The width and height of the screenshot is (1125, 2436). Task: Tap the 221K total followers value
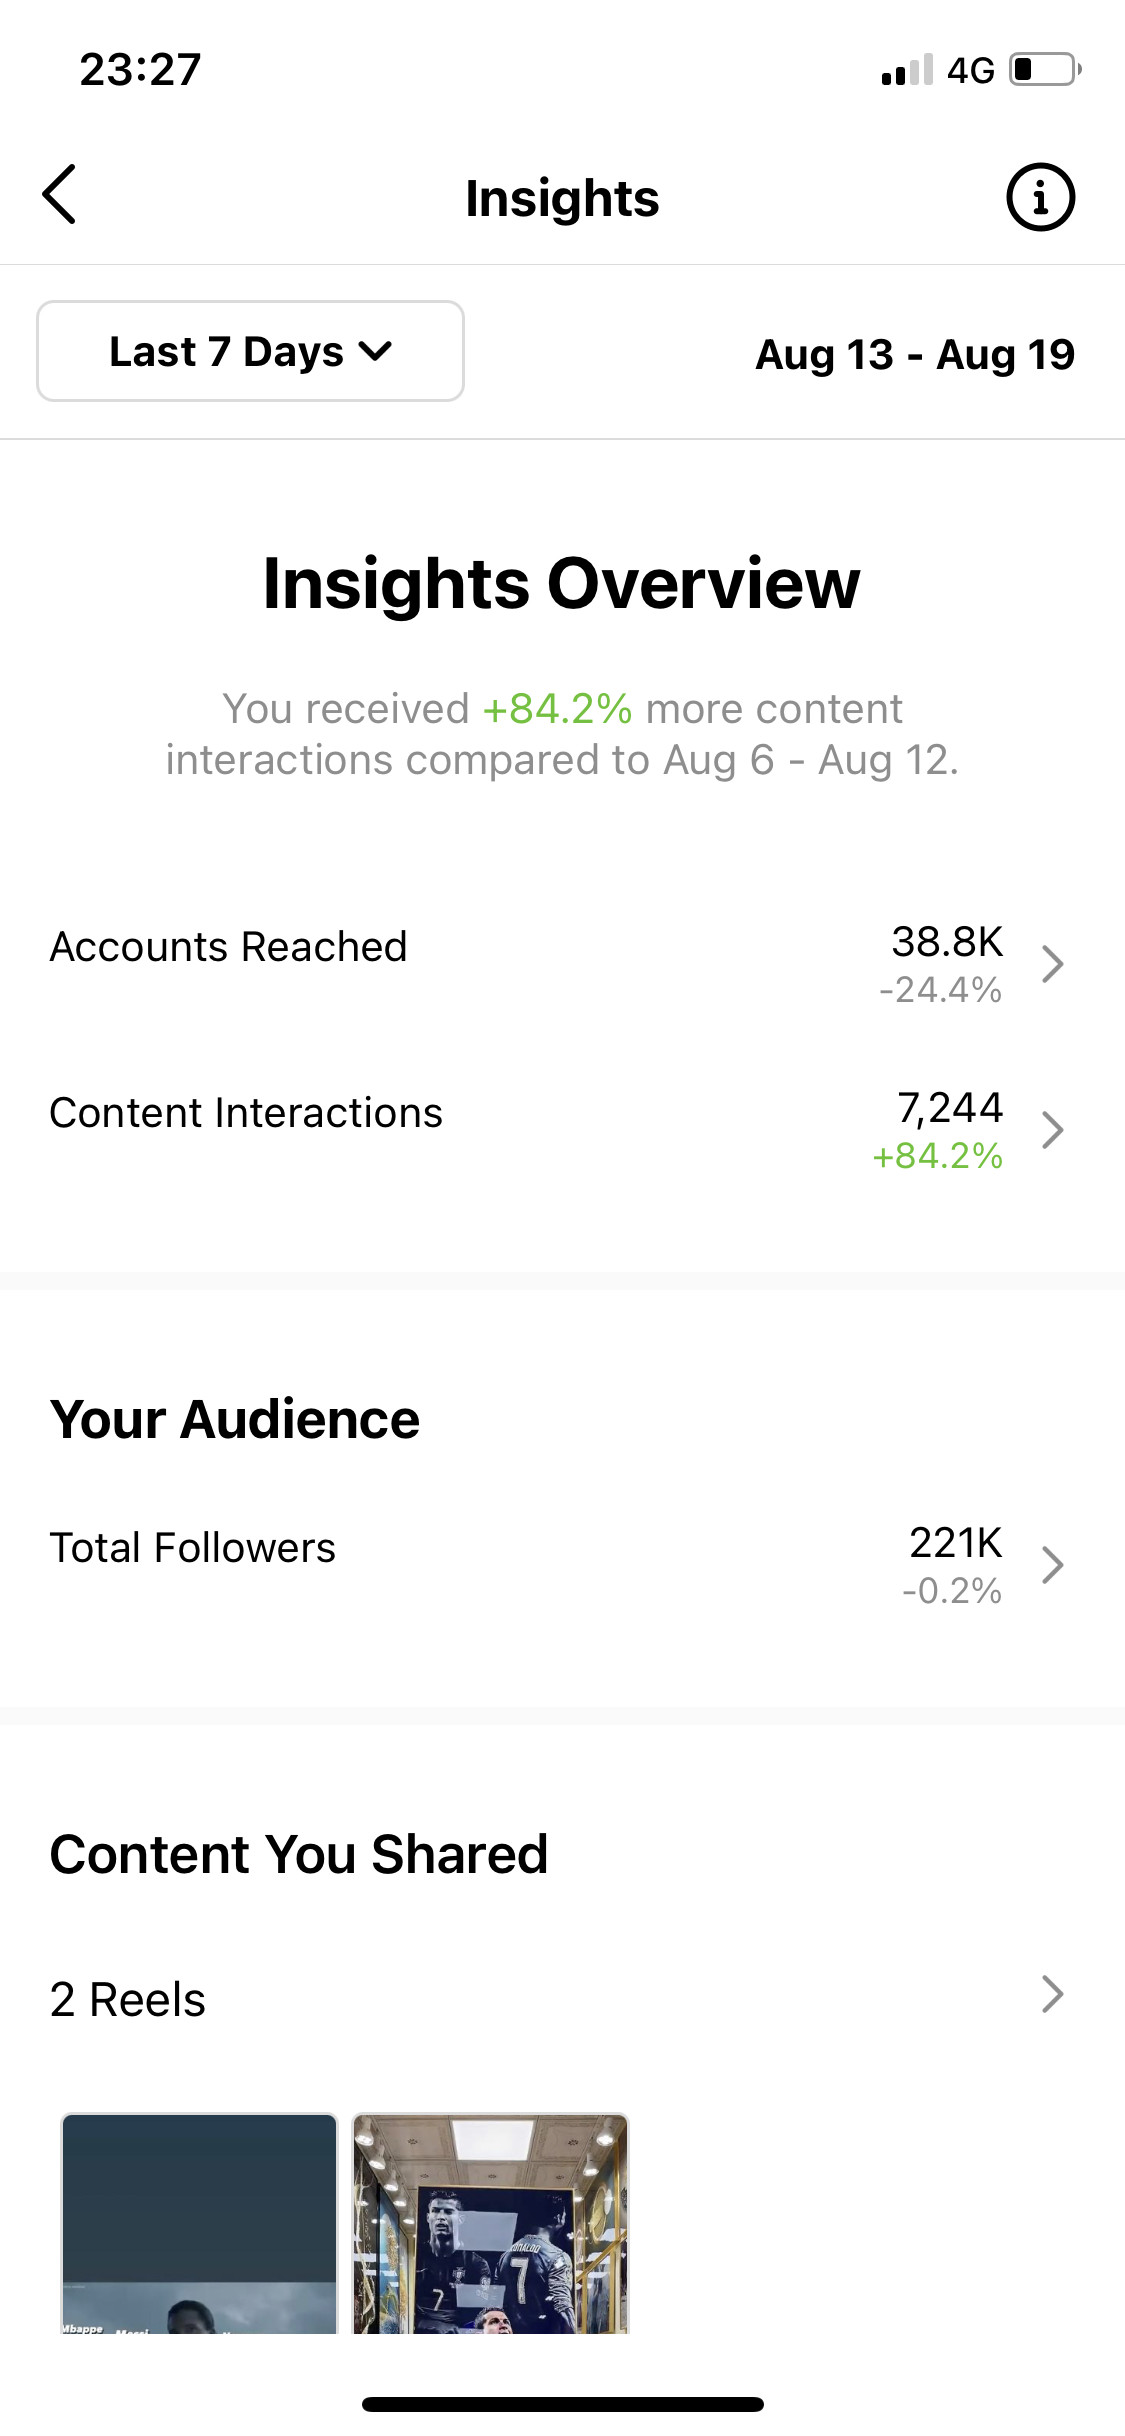point(955,1542)
